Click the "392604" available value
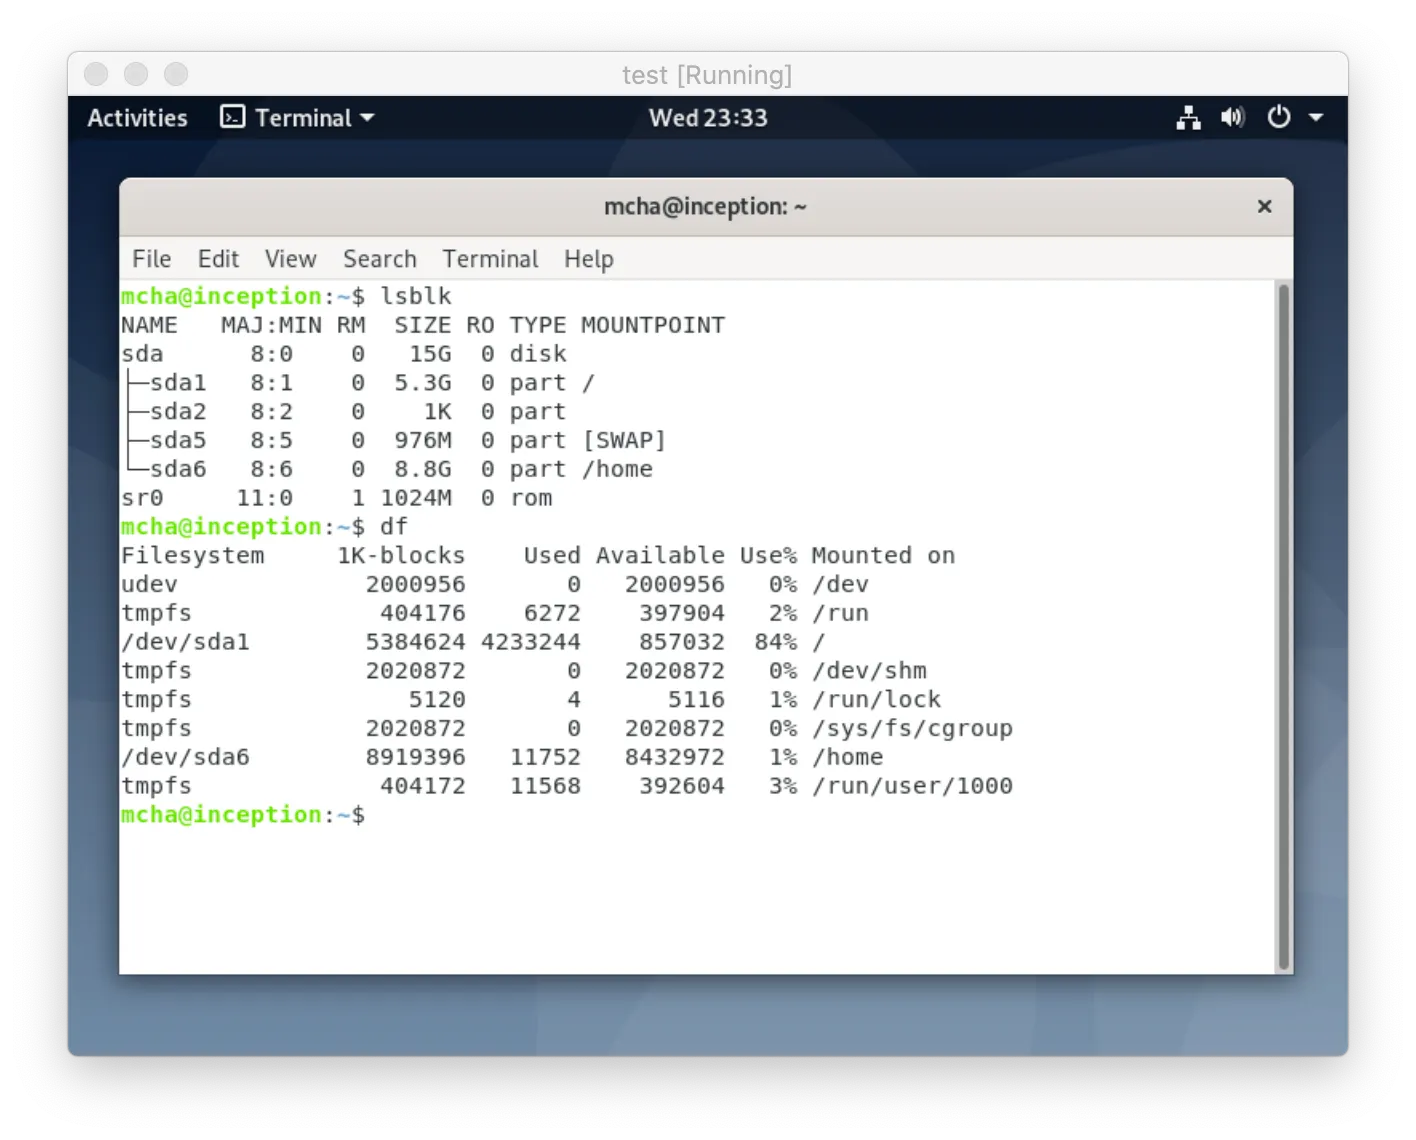This screenshot has width=1416, height=1140. (682, 787)
